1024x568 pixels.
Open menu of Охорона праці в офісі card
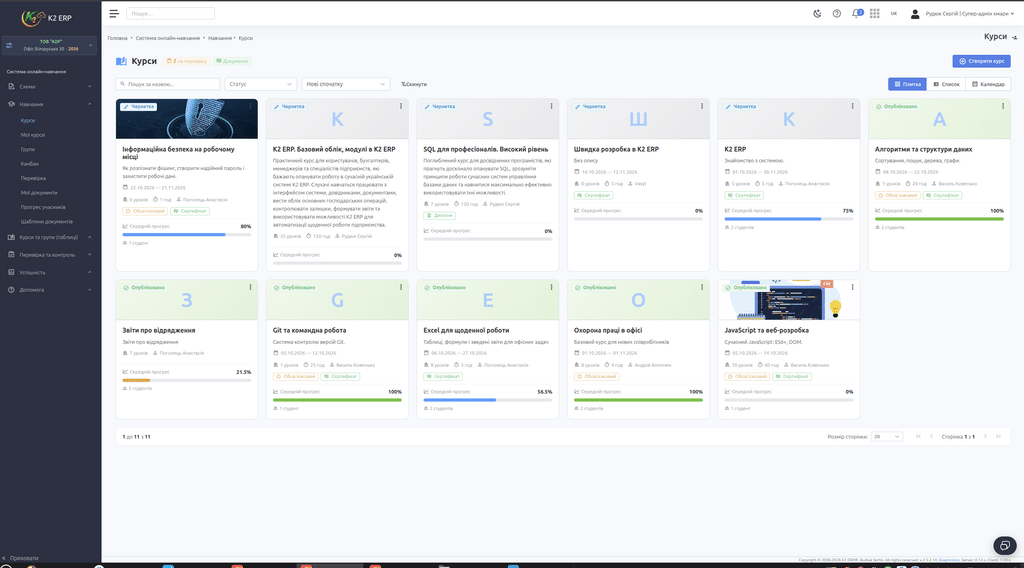pos(702,287)
